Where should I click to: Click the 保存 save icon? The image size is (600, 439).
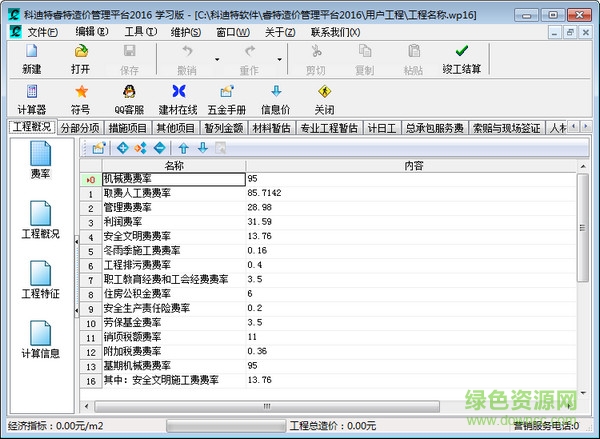(x=129, y=51)
